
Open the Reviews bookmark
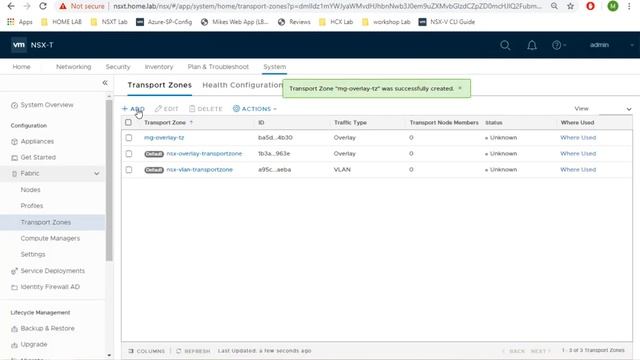(294, 22)
